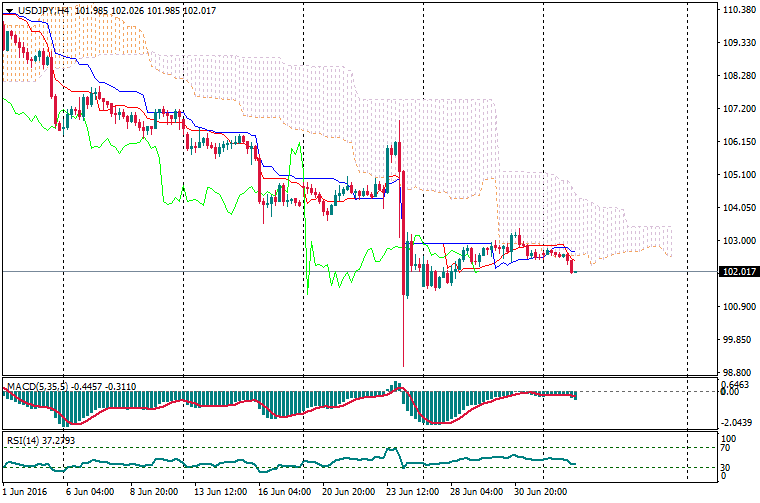Click the 110.380 price scale value
Screen dimensions: 760x503
pos(739,10)
